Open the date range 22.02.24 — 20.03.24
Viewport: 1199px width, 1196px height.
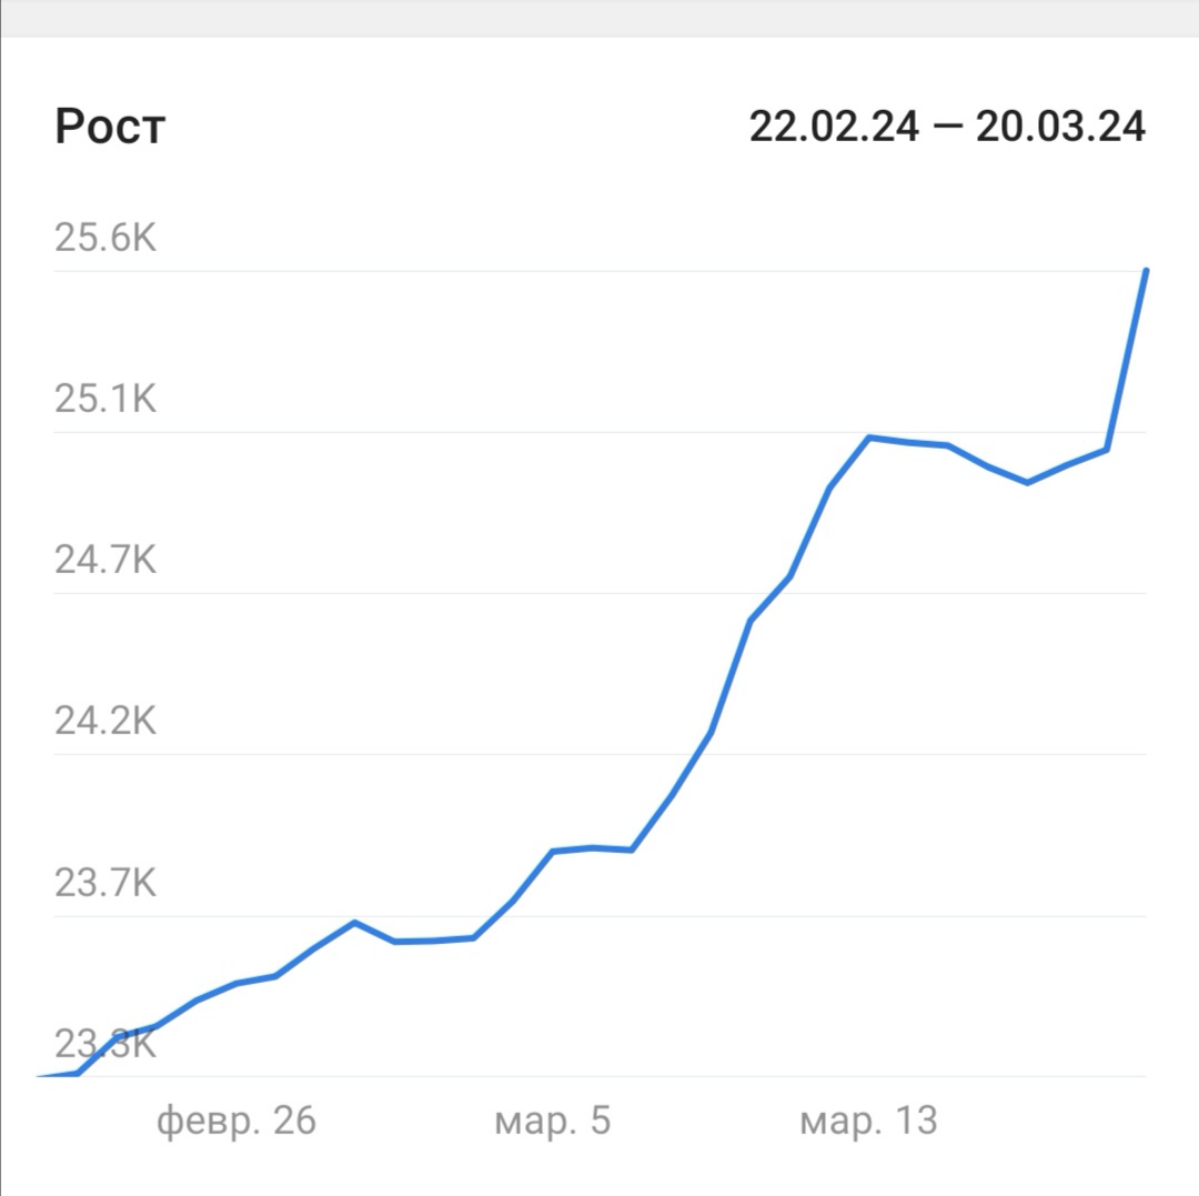[x=946, y=127]
